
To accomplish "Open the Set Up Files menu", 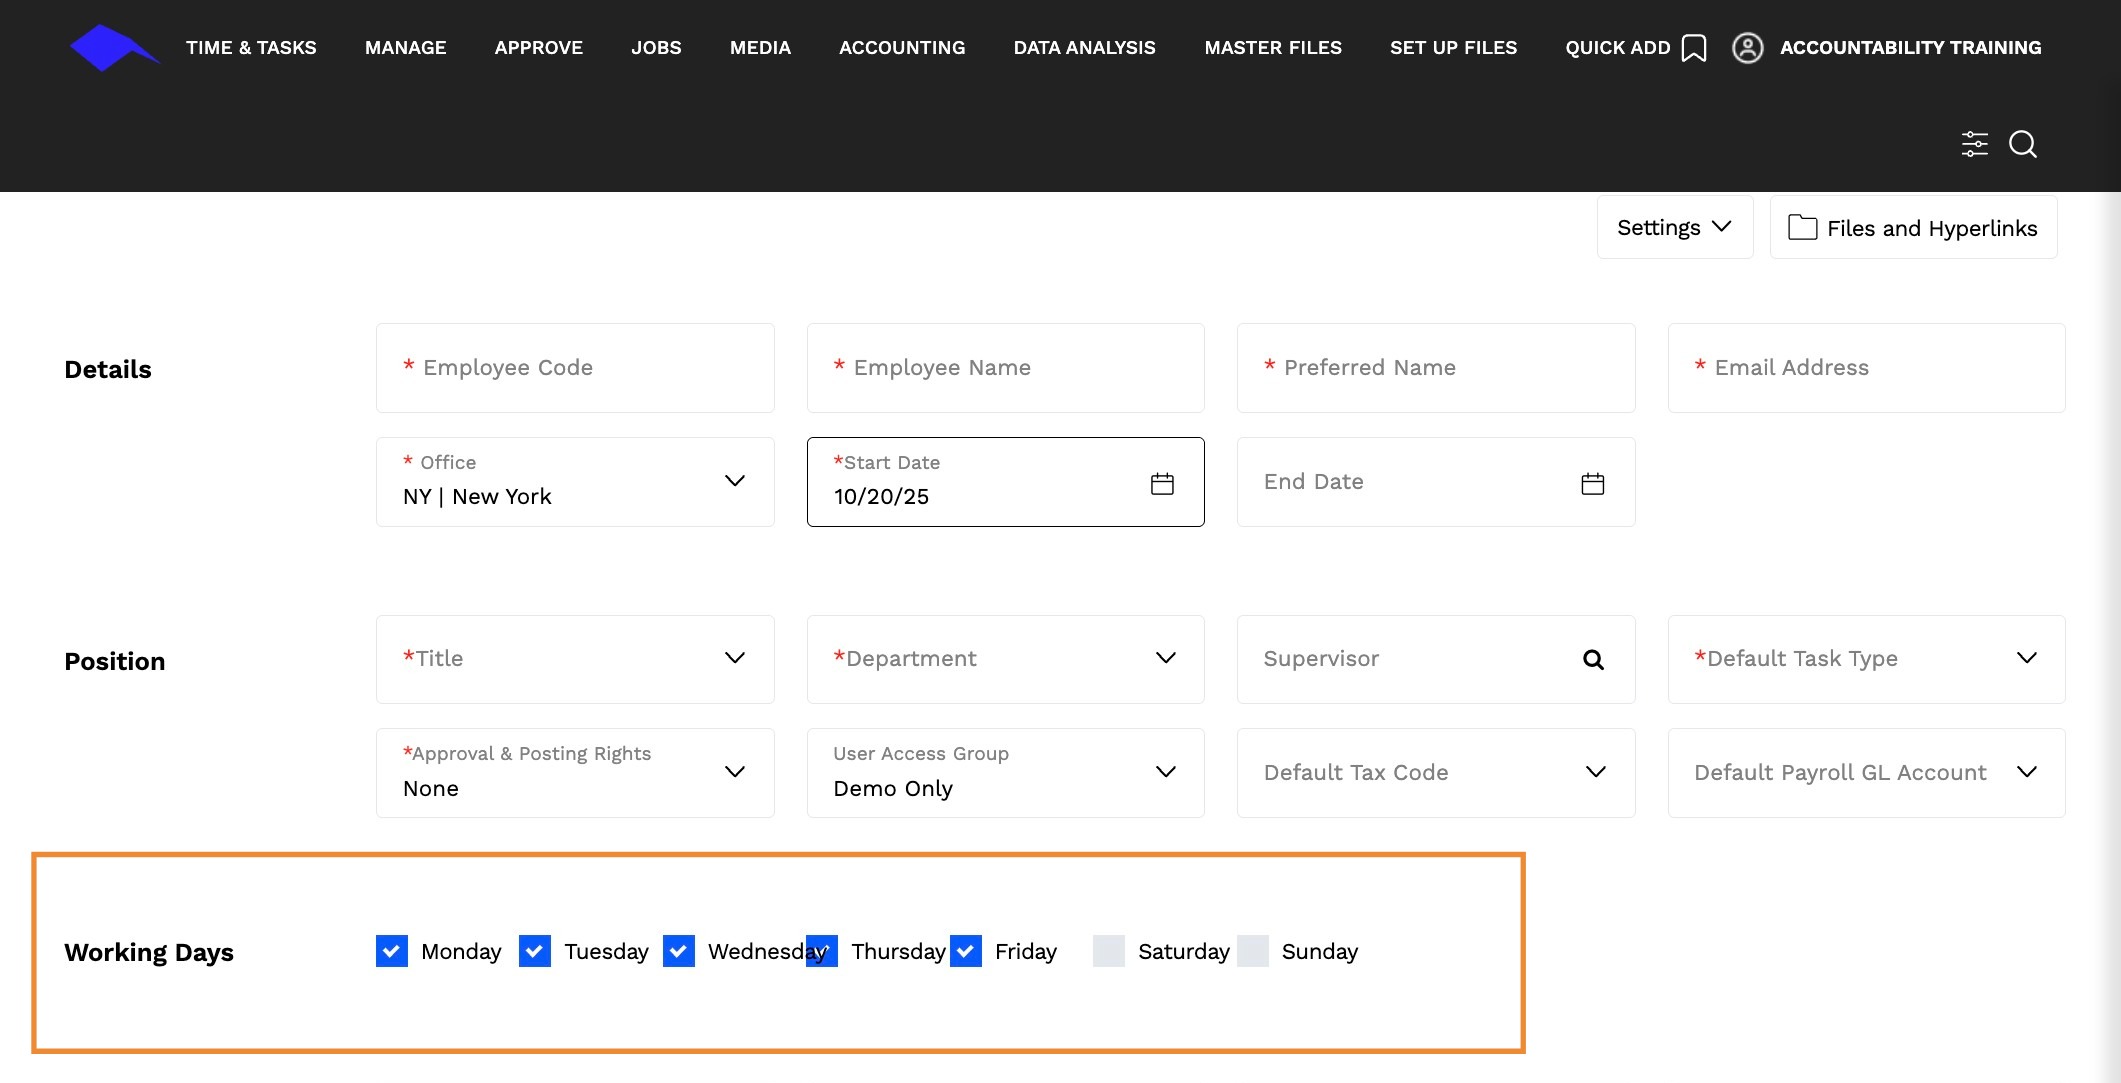I will point(1453,48).
